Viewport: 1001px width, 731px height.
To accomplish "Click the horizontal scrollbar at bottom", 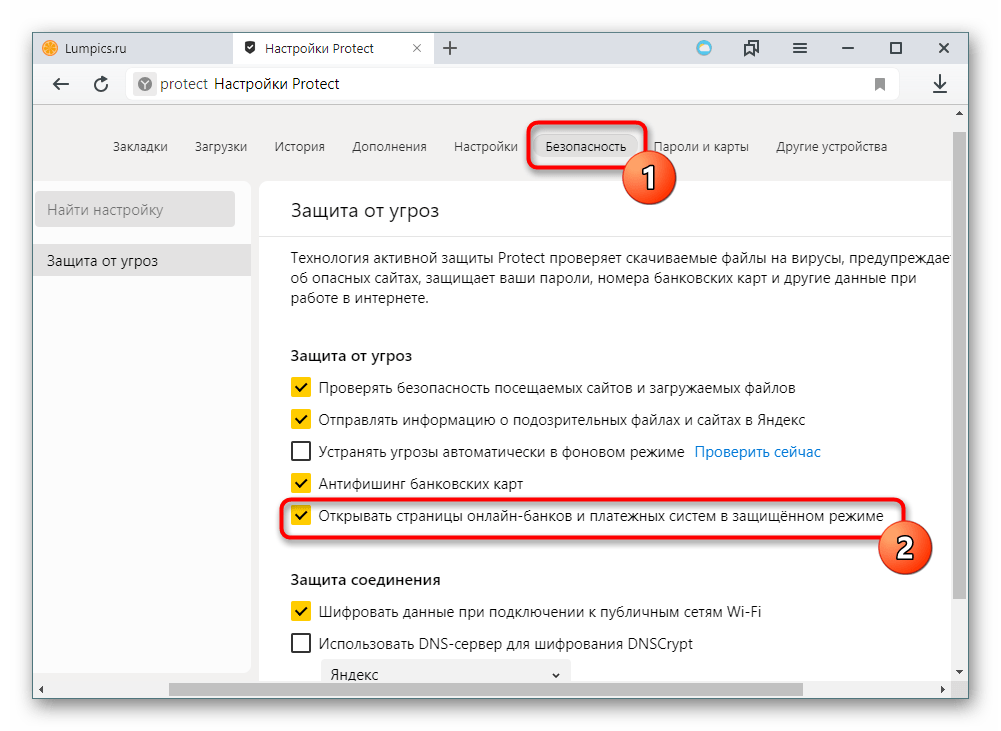I will pos(485,689).
